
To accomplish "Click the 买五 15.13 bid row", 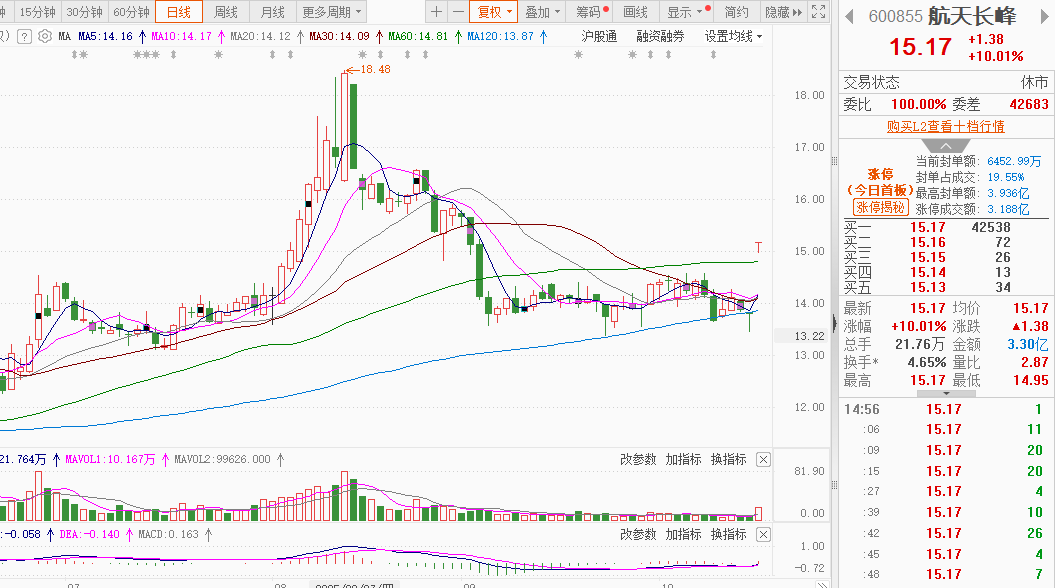I will click(945, 287).
